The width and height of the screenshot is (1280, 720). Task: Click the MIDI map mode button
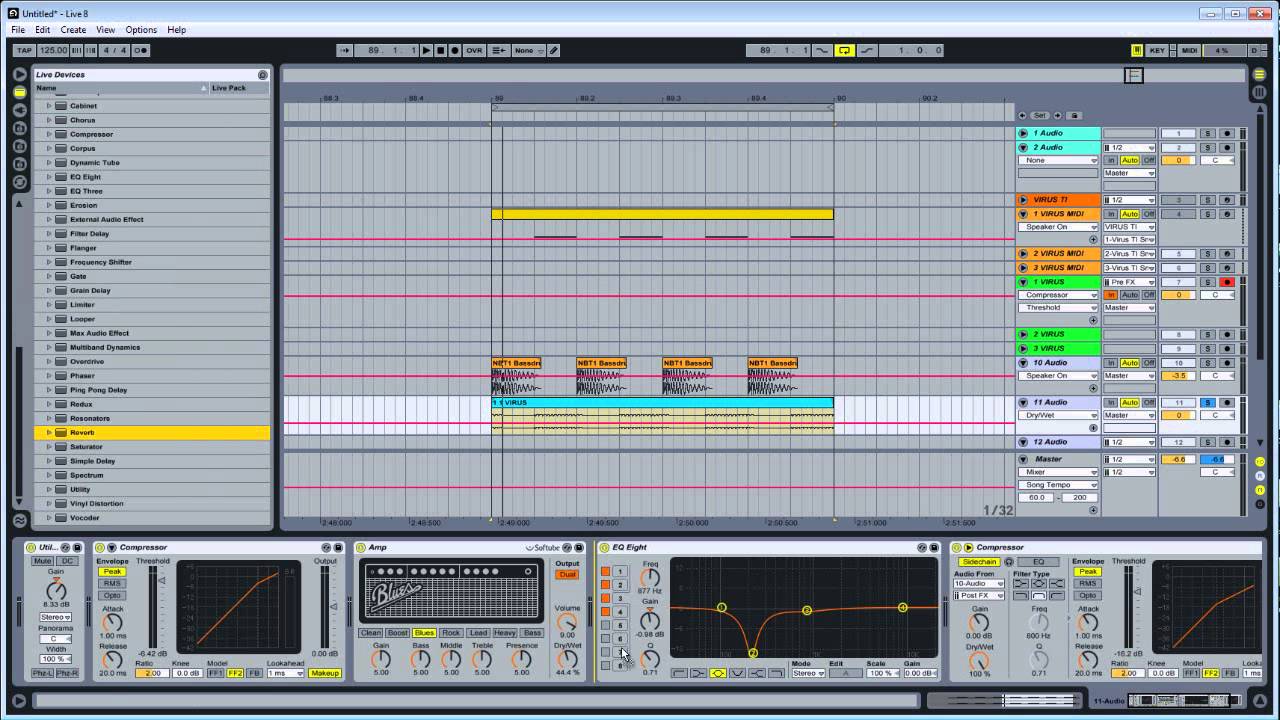click(1189, 50)
